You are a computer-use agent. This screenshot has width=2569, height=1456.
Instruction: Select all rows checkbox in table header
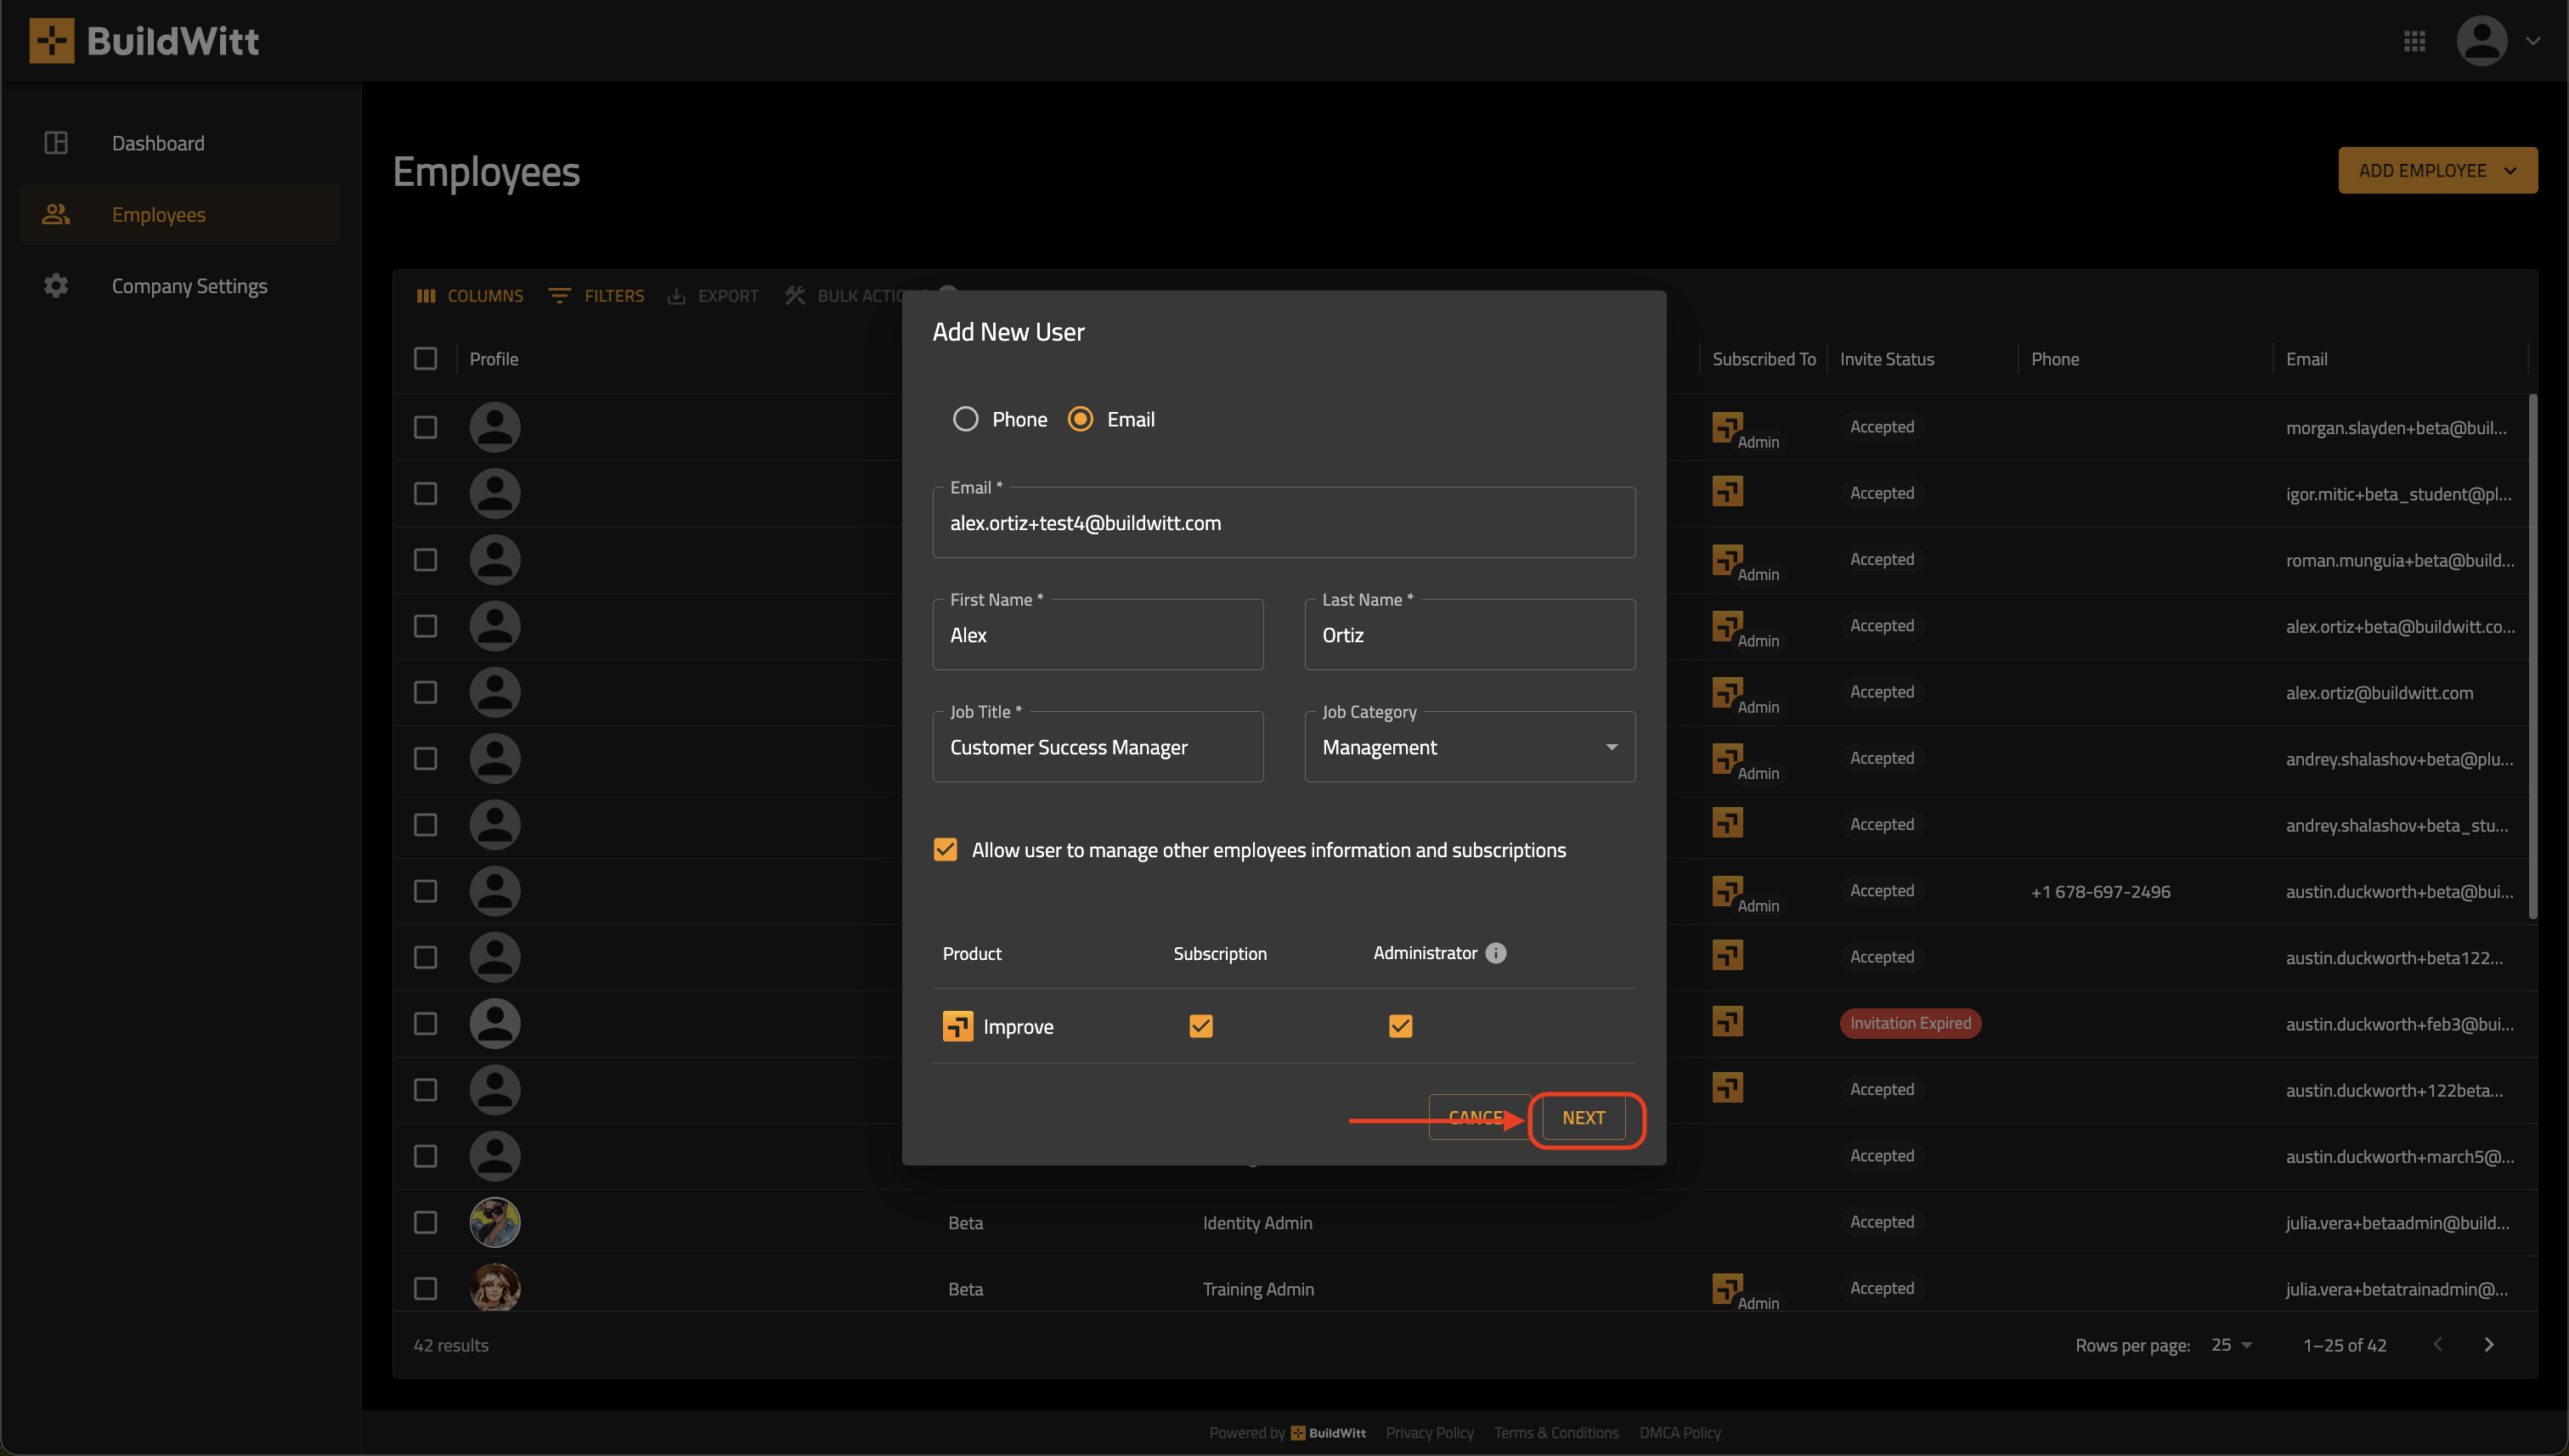pos(425,358)
